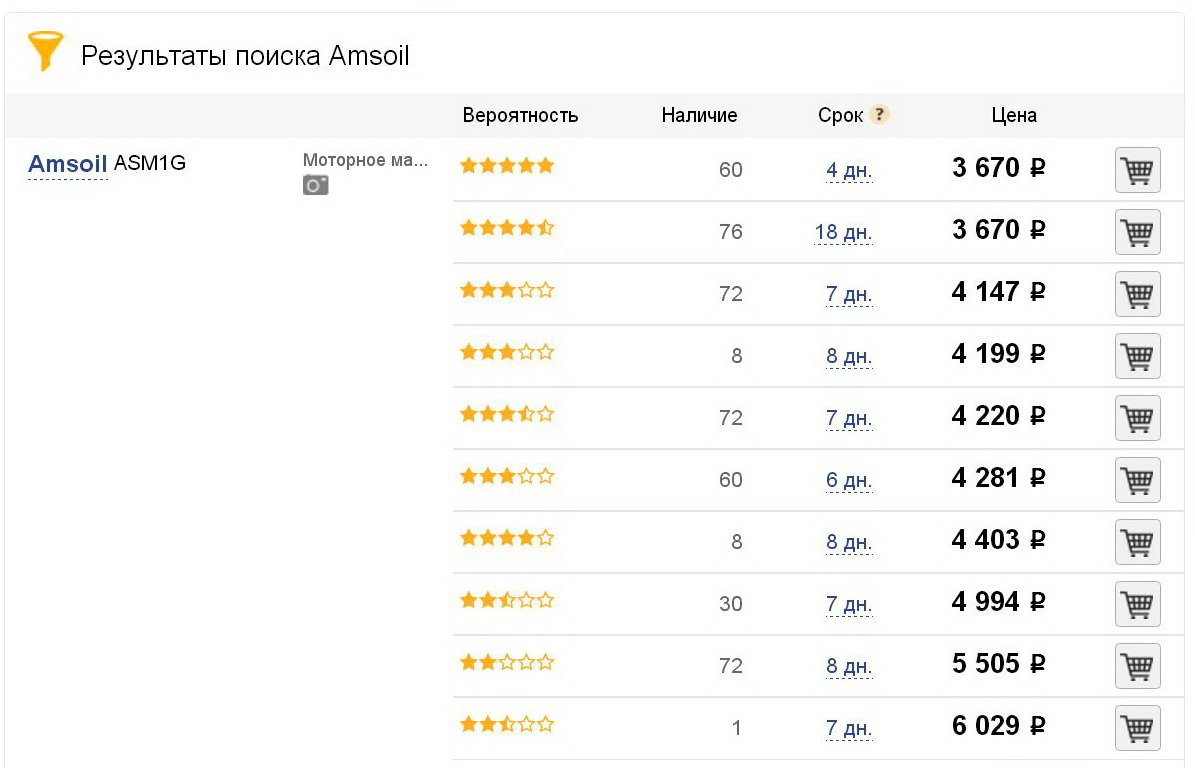Add the 4 403 ₽ offer to cart
The image size is (1195, 768).
1138,542
